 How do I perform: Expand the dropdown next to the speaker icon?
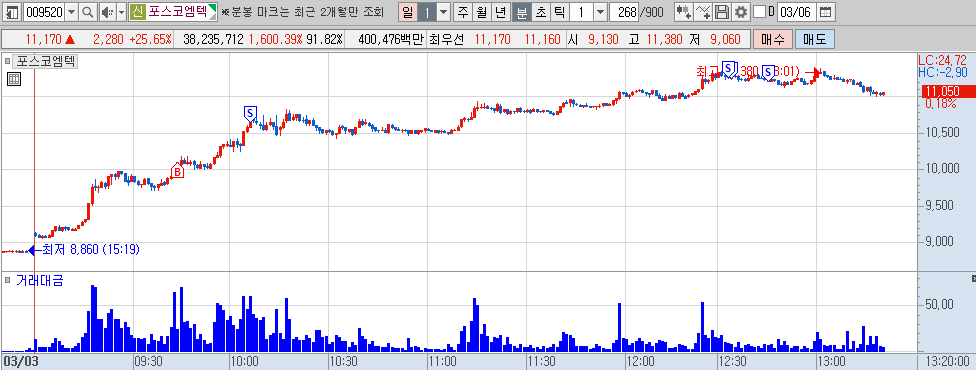coord(121,12)
